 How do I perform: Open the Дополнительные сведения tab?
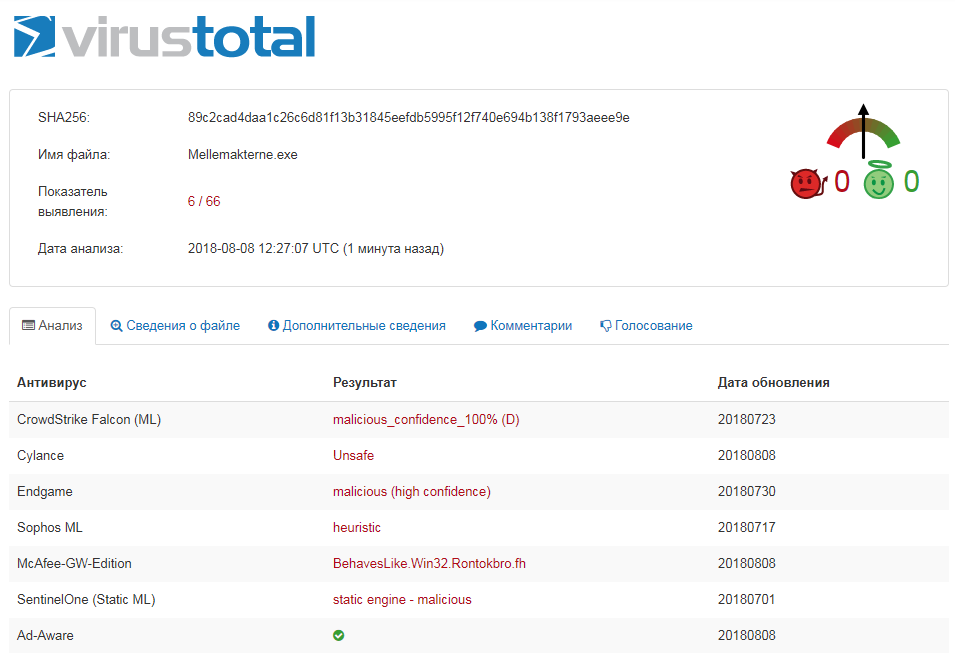pyautogui.click(x=357, y=326)
